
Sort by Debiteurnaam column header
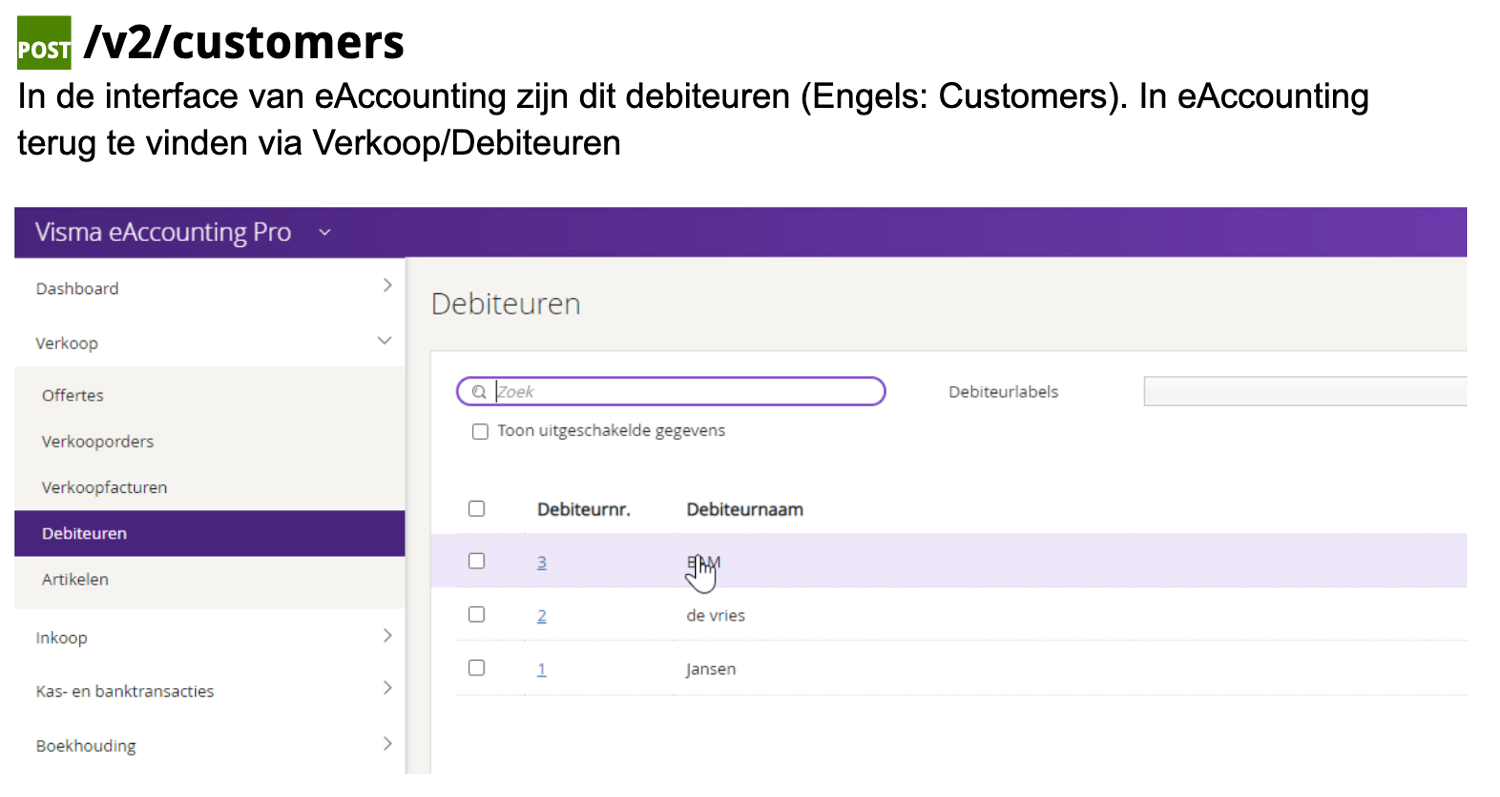[x=745, y=510]
